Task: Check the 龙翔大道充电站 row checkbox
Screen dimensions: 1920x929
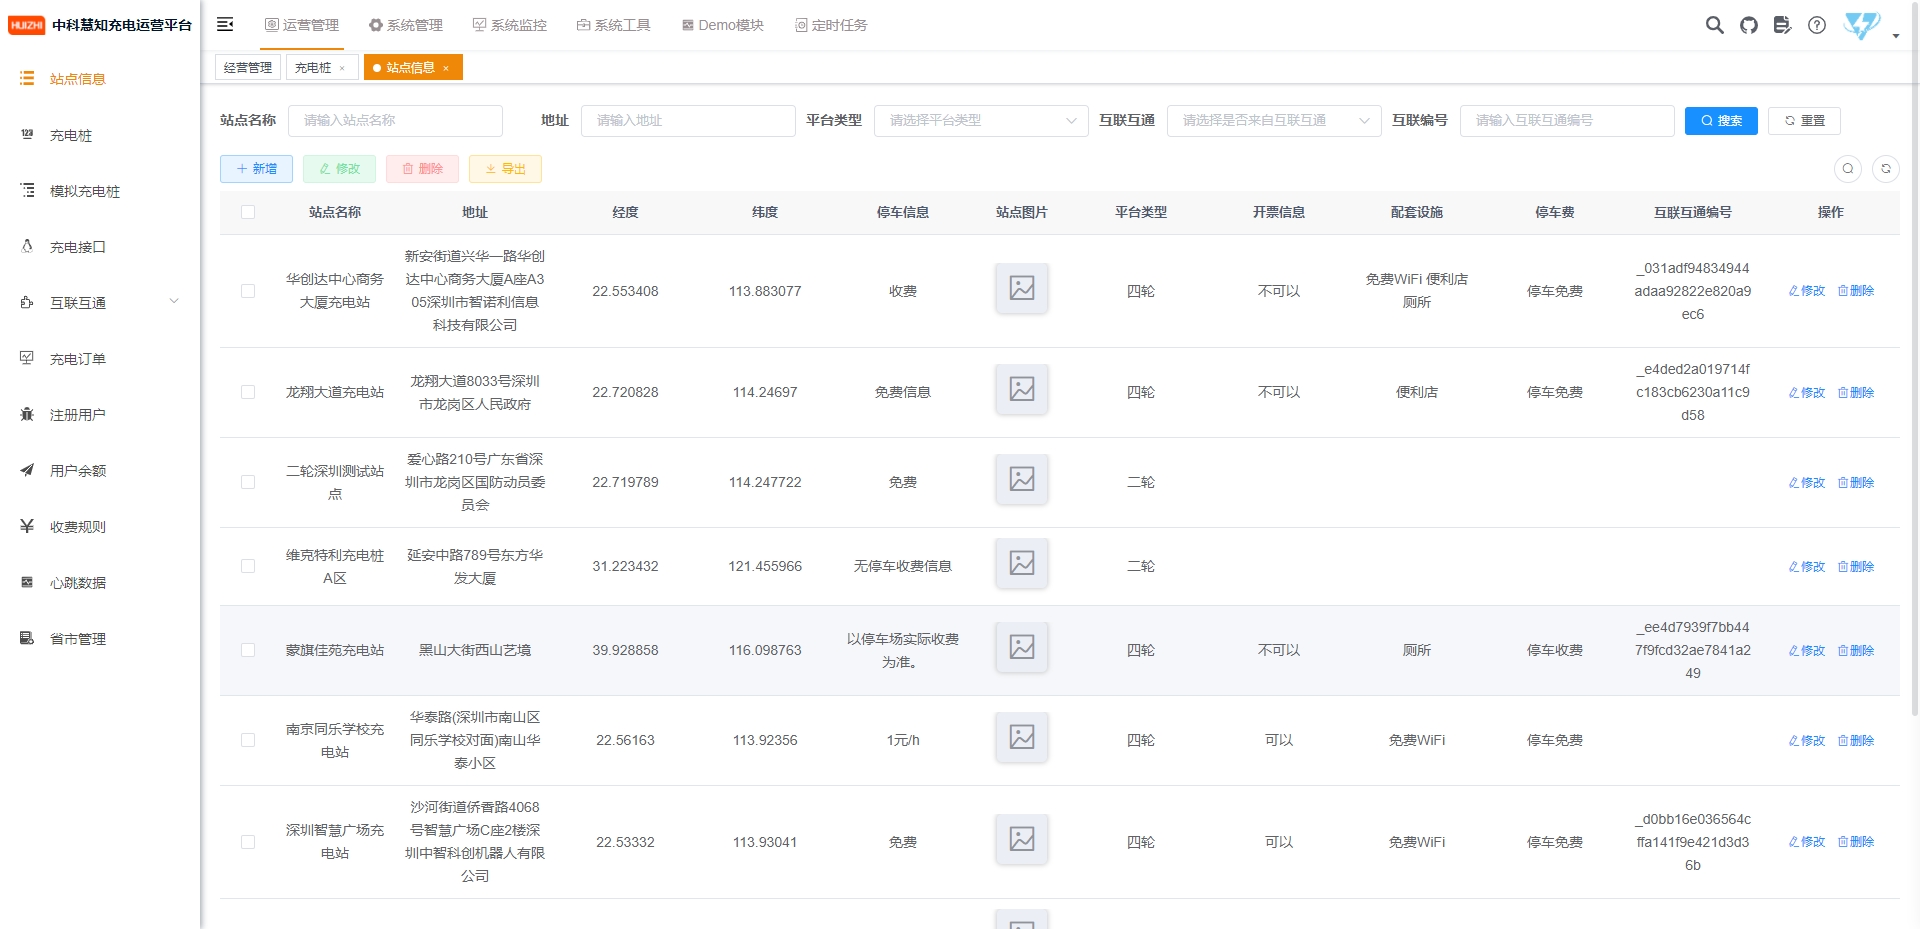Action: 248,392
